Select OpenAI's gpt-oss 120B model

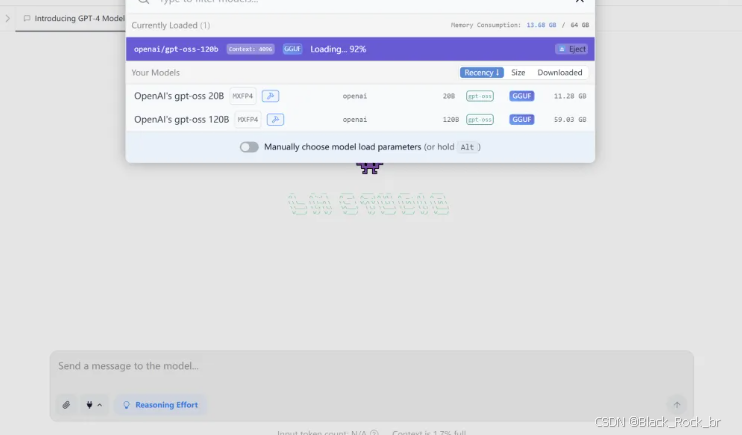point(360,119)
